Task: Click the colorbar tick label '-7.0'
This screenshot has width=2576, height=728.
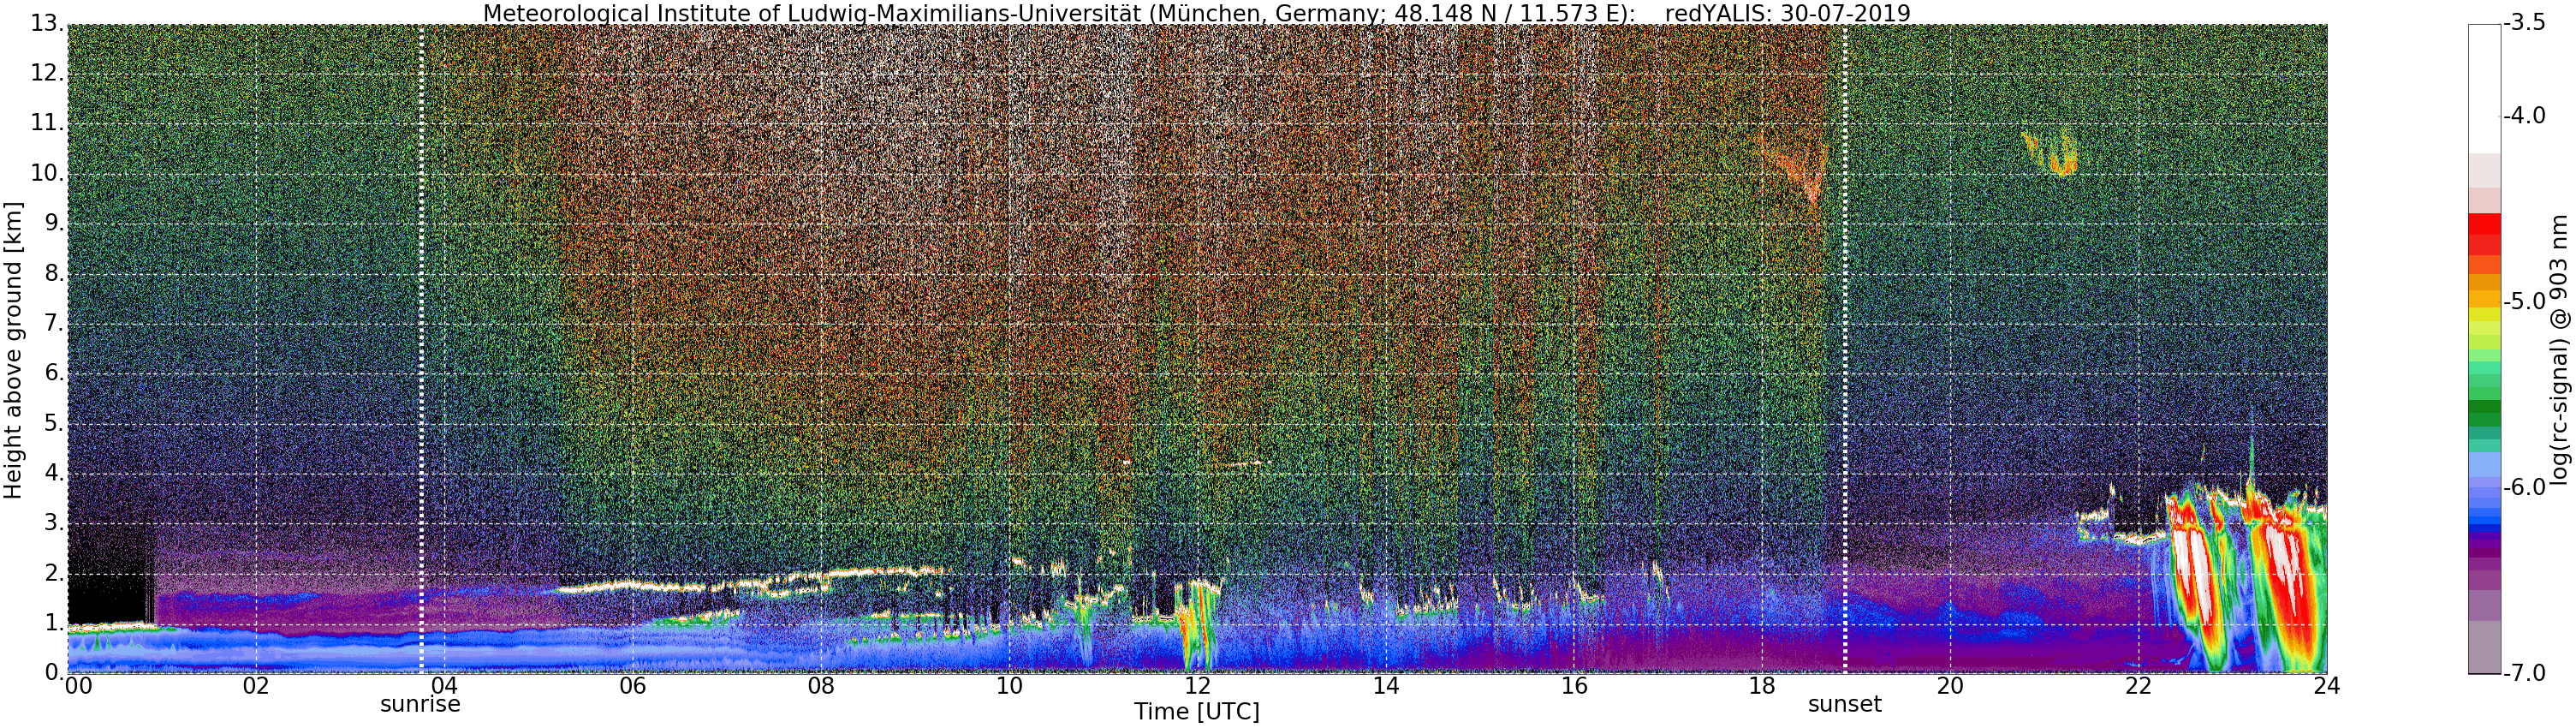Action: tap(2524, 673)
